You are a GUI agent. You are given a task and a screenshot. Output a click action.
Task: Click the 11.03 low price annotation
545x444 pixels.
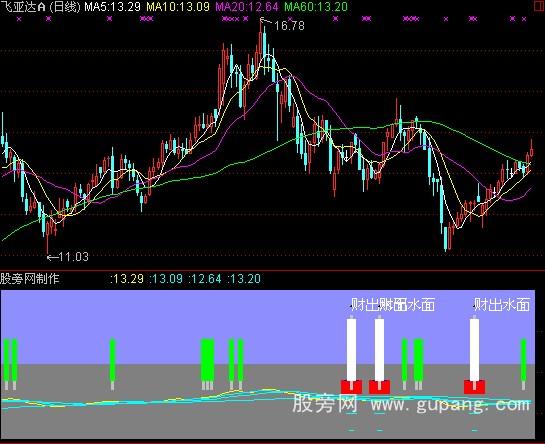click(73, 257)
